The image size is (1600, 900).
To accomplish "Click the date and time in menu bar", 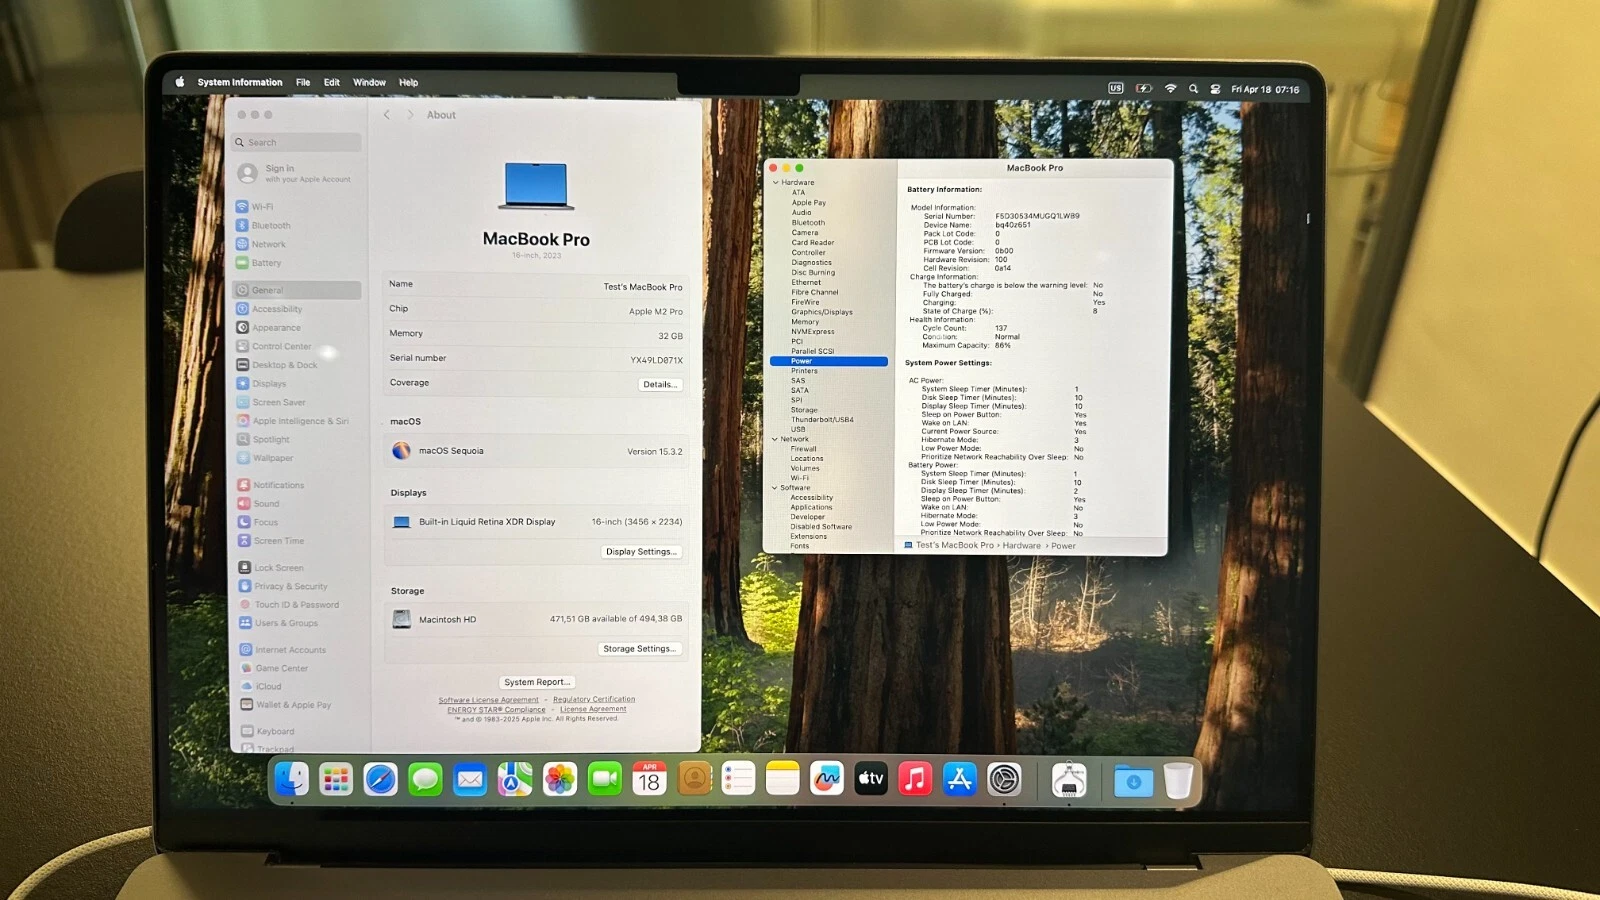I will point(1265,89).
